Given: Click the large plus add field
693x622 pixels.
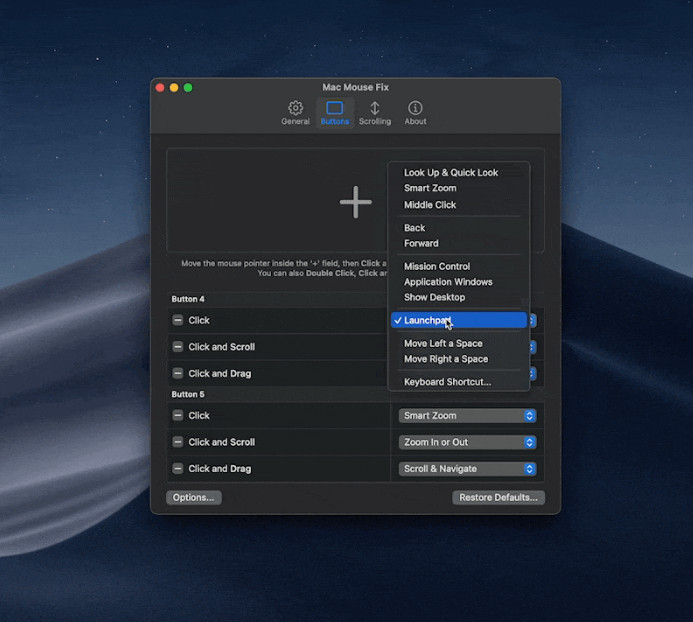Looking at the screenshot, I should [x=355, y=202].
